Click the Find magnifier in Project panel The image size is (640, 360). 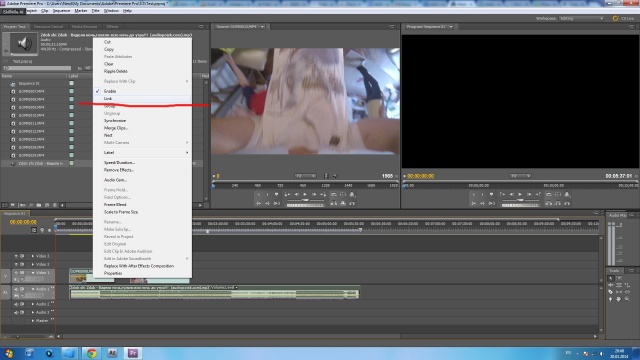pyautogui.click(x=31, y=205)
